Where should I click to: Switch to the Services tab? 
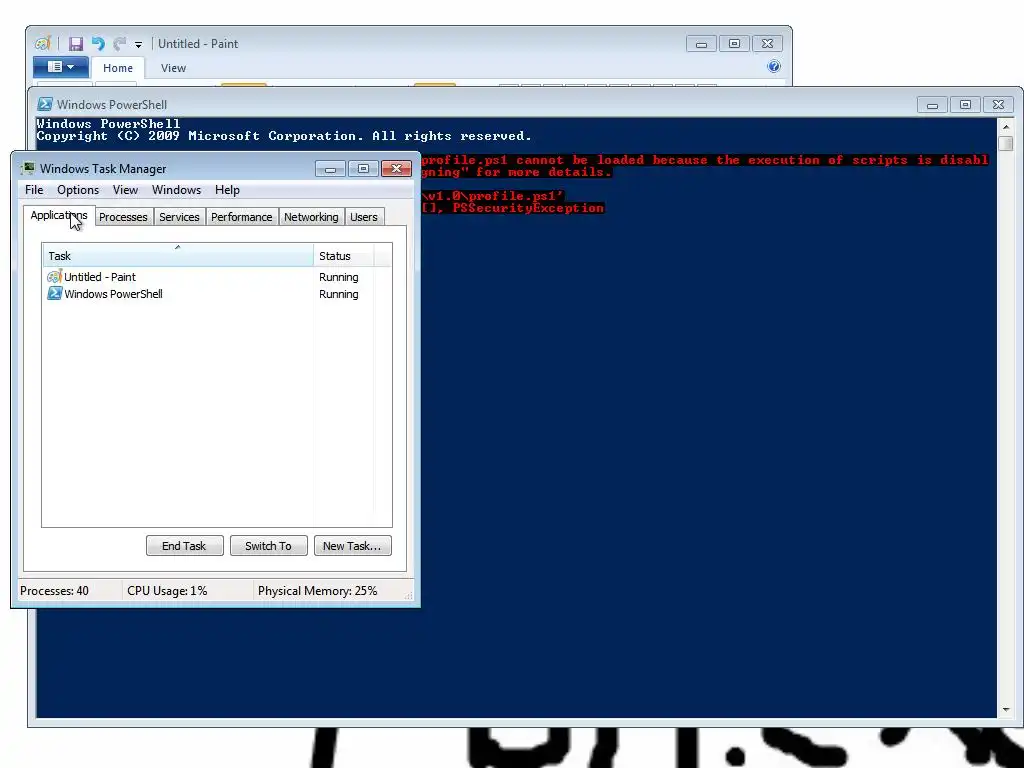(x=179, y=217)
